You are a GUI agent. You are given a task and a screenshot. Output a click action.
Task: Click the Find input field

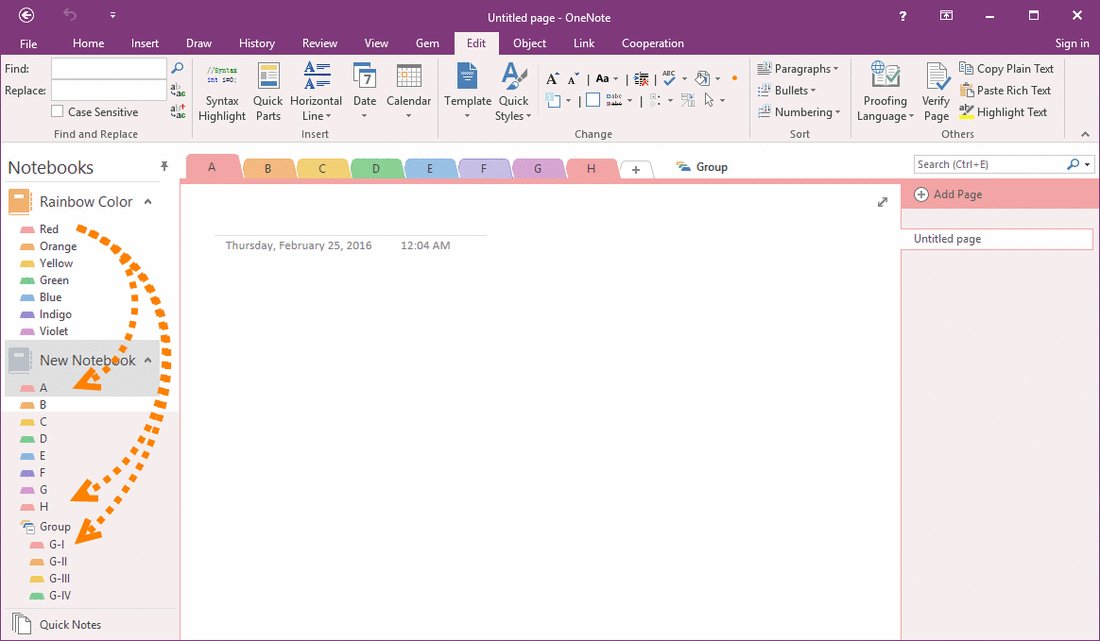109,69
